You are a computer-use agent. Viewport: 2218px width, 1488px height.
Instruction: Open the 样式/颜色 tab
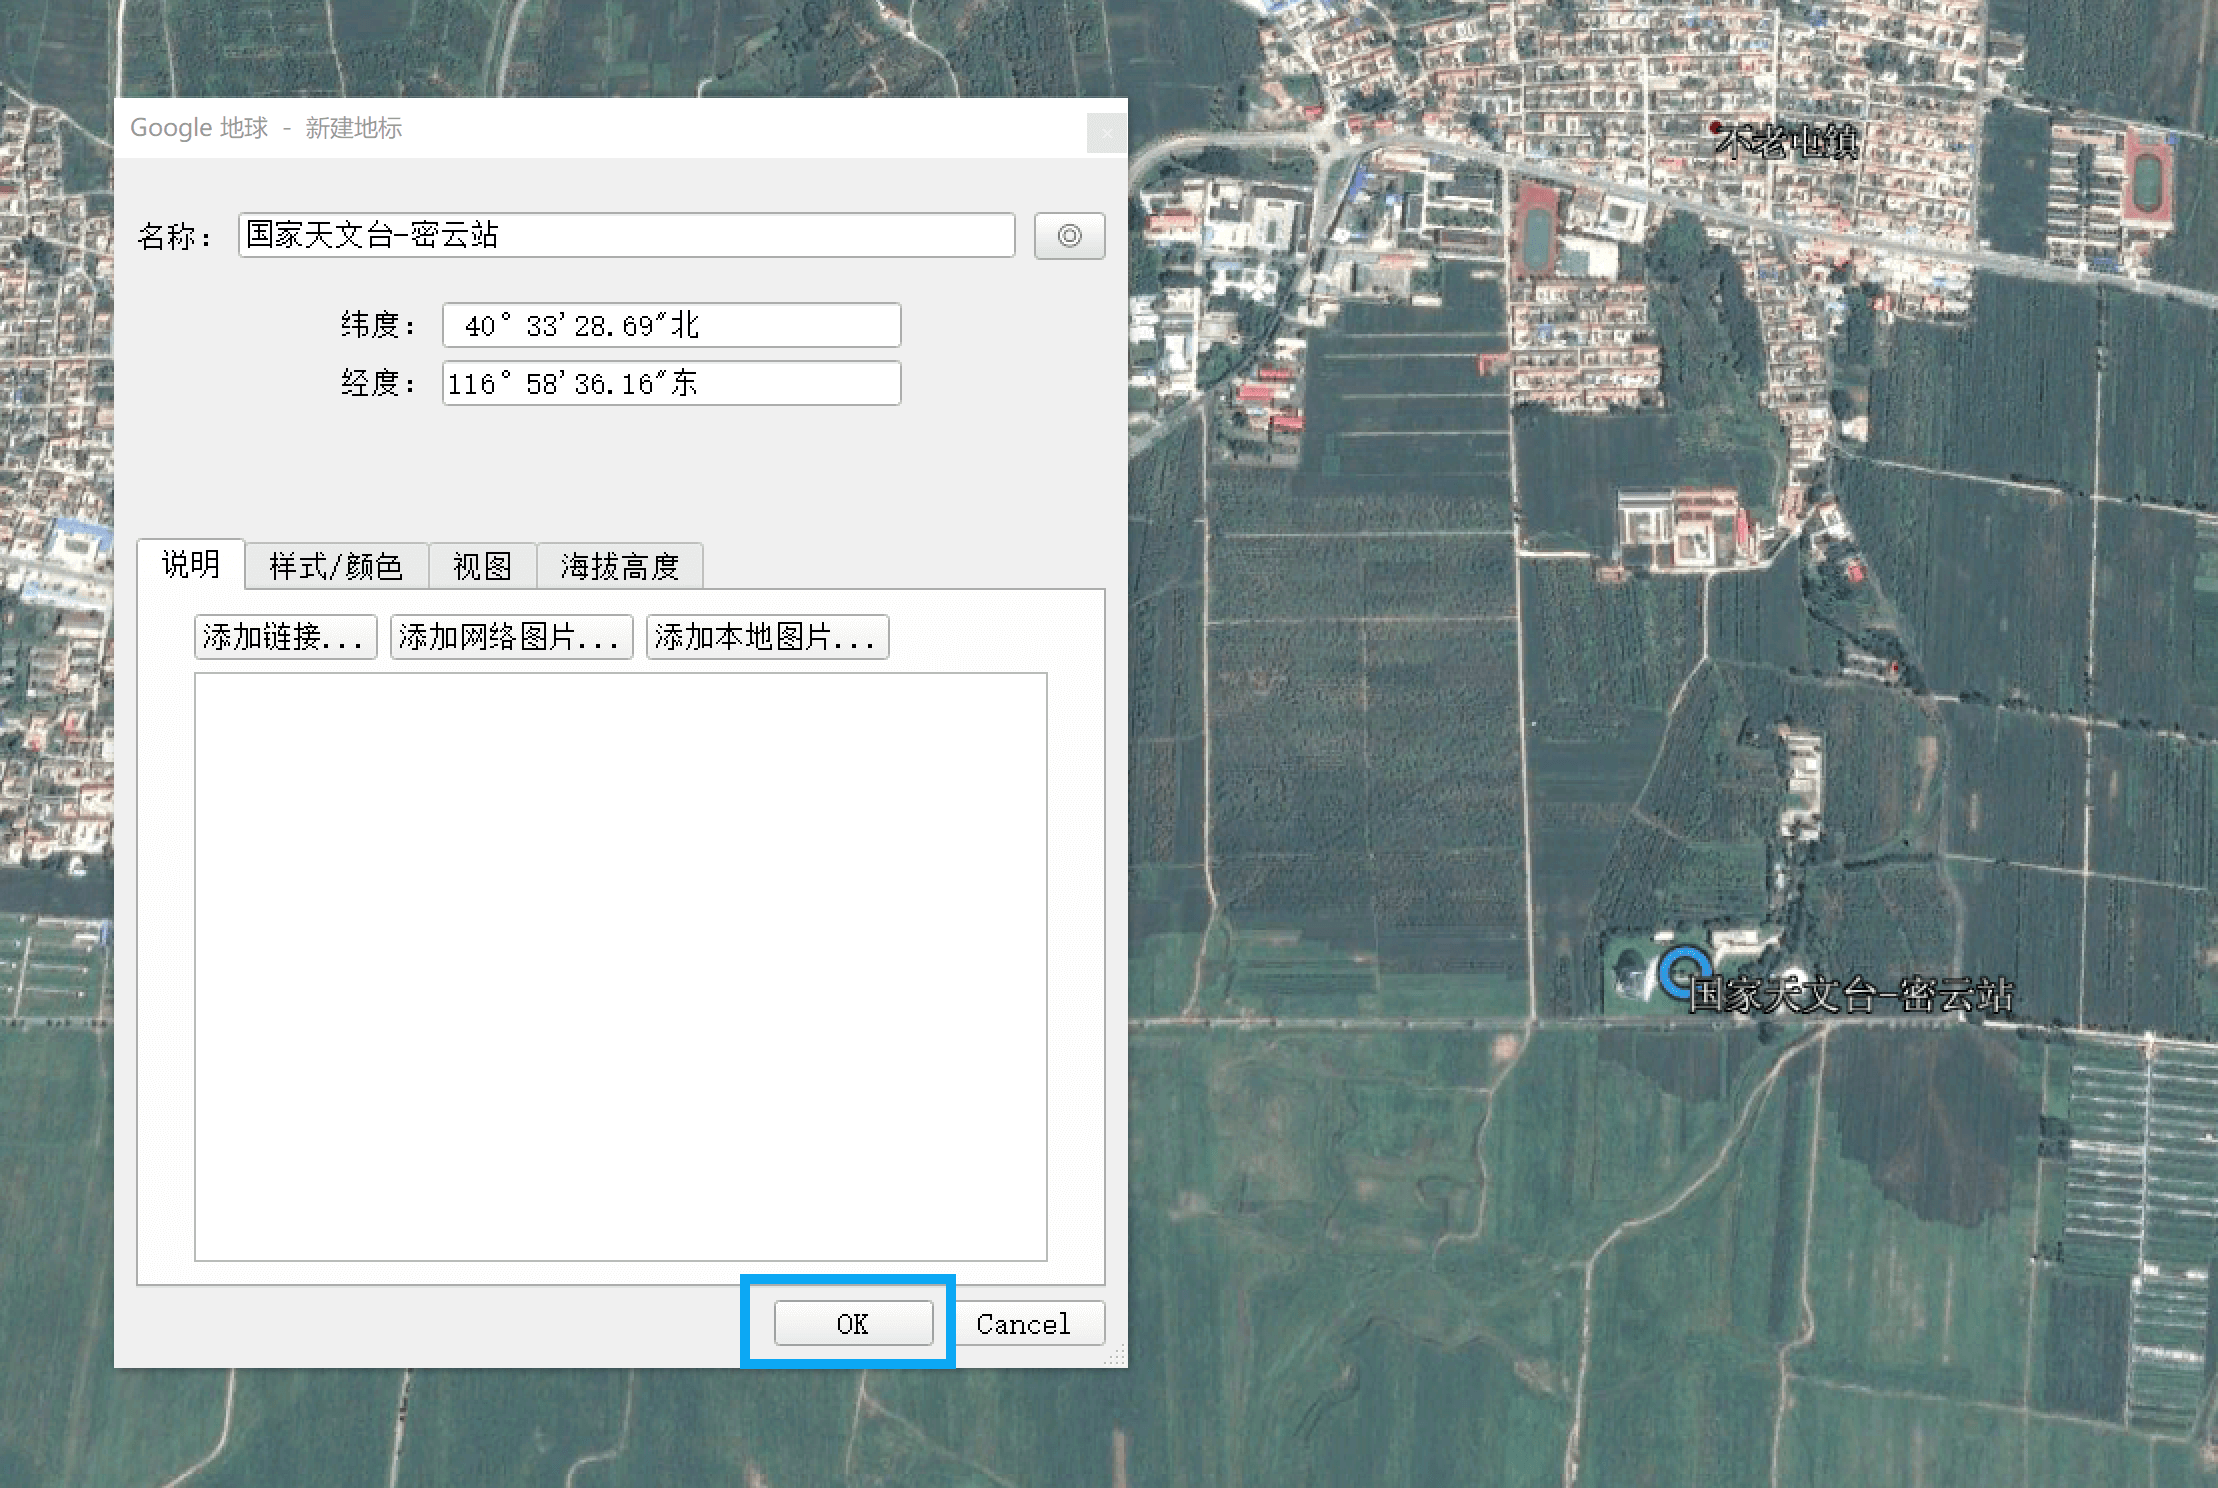(x=336, y=567)
